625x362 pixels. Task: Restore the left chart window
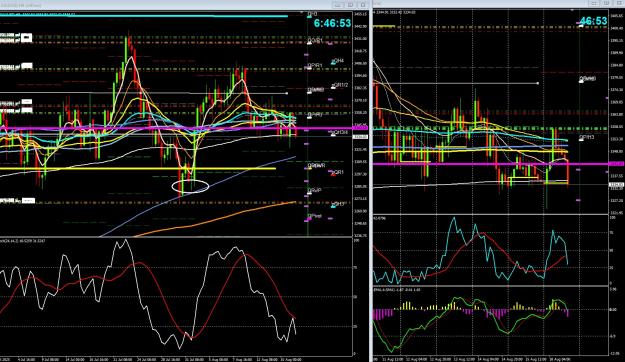tap(350, 5)
